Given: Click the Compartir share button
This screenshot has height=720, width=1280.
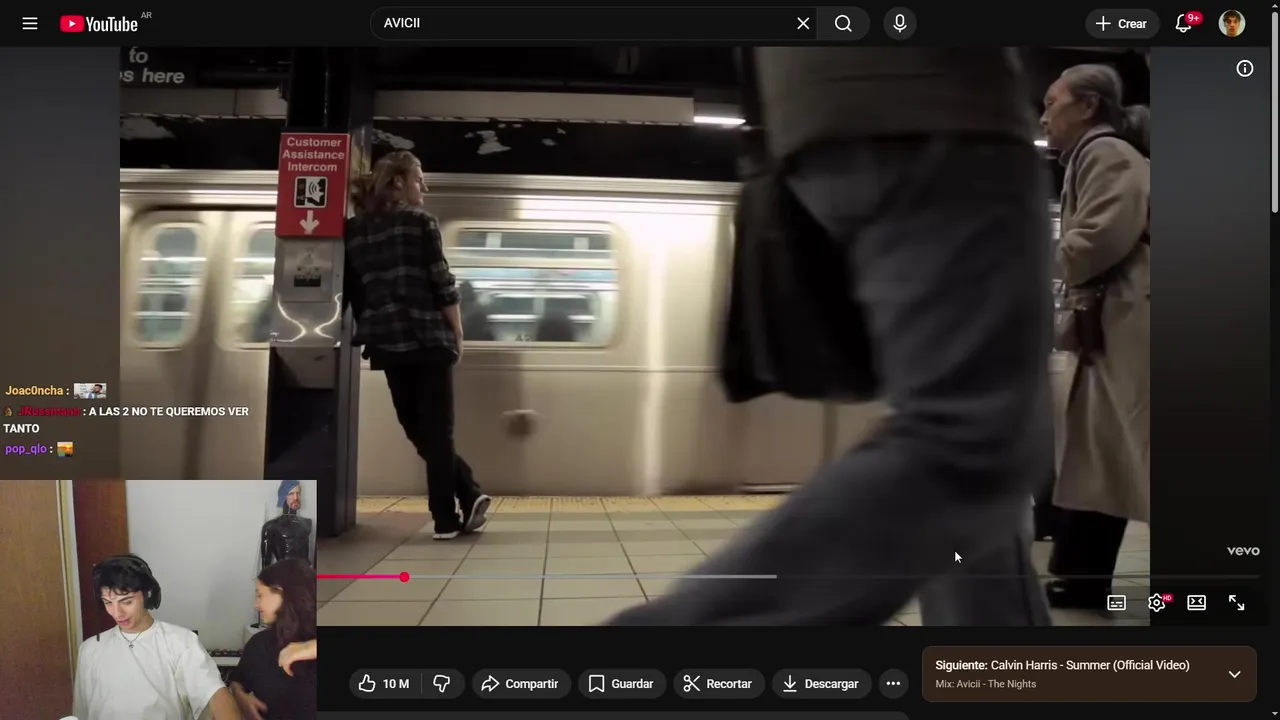Looking at the screenshot, I should pos(520,683).
